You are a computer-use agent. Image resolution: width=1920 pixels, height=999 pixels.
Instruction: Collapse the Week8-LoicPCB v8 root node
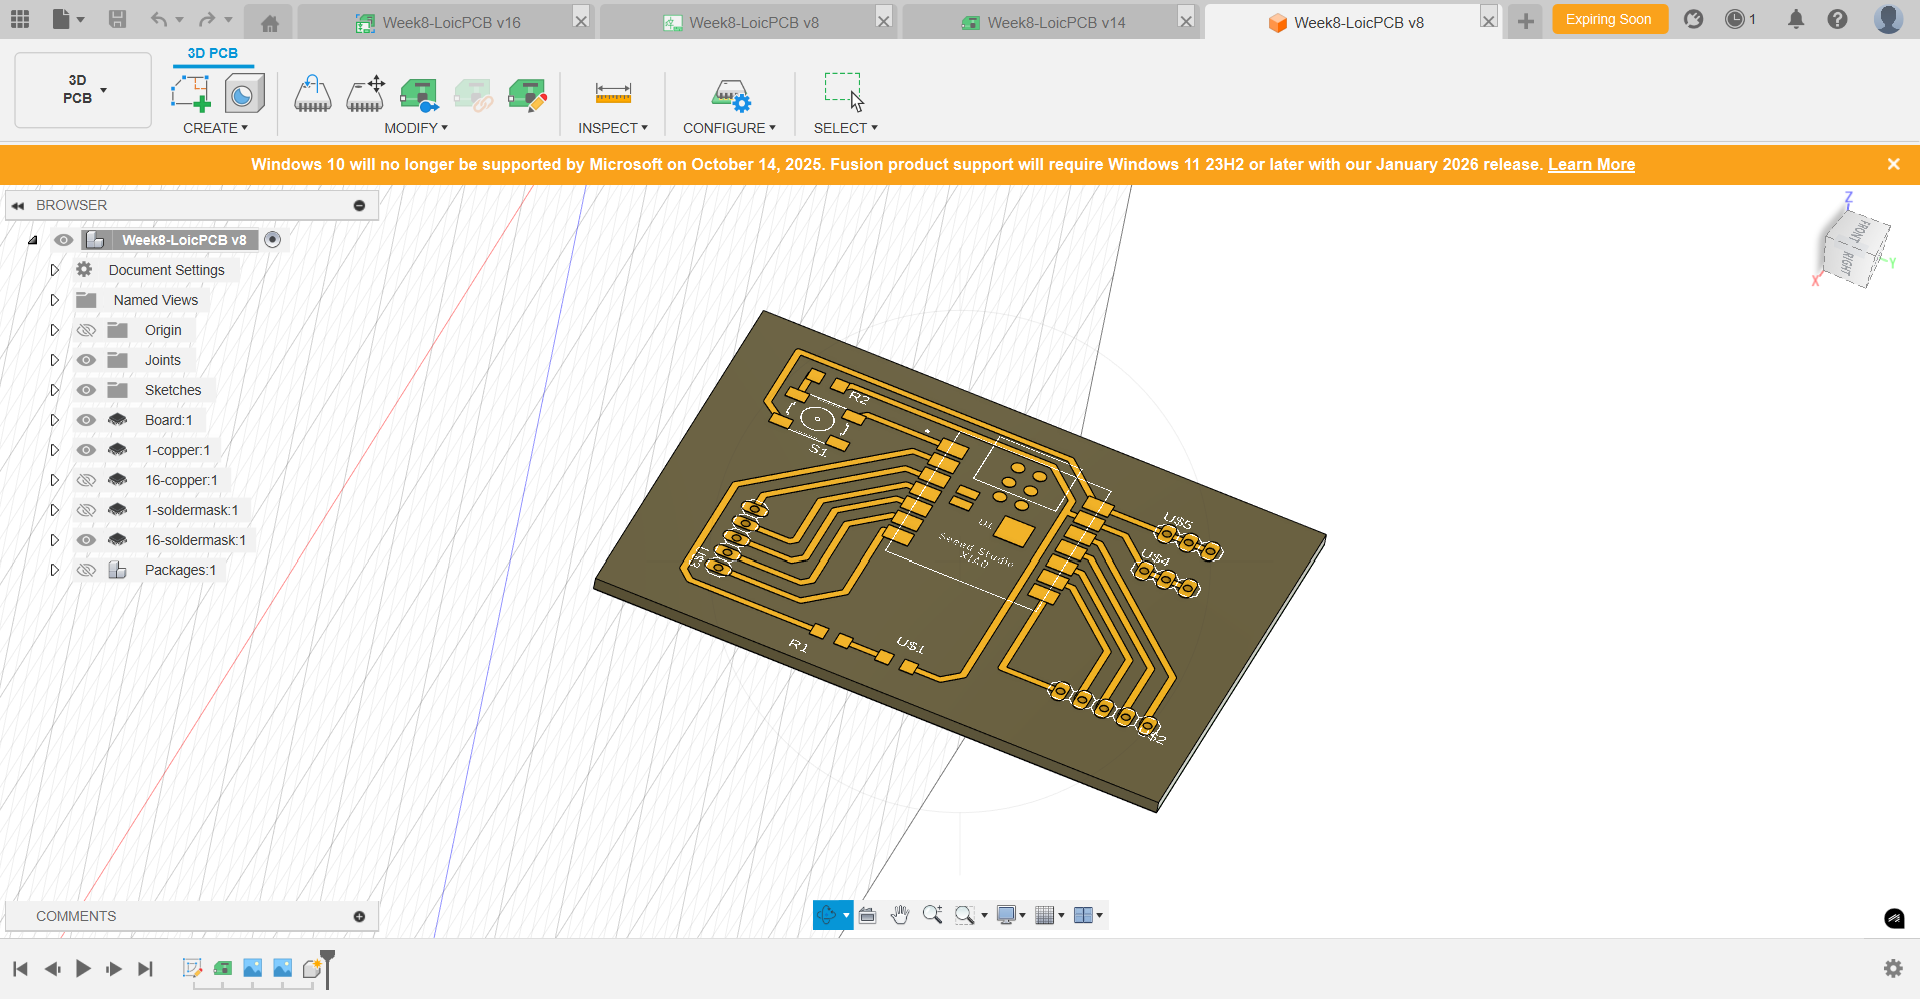tap(33, 240)
